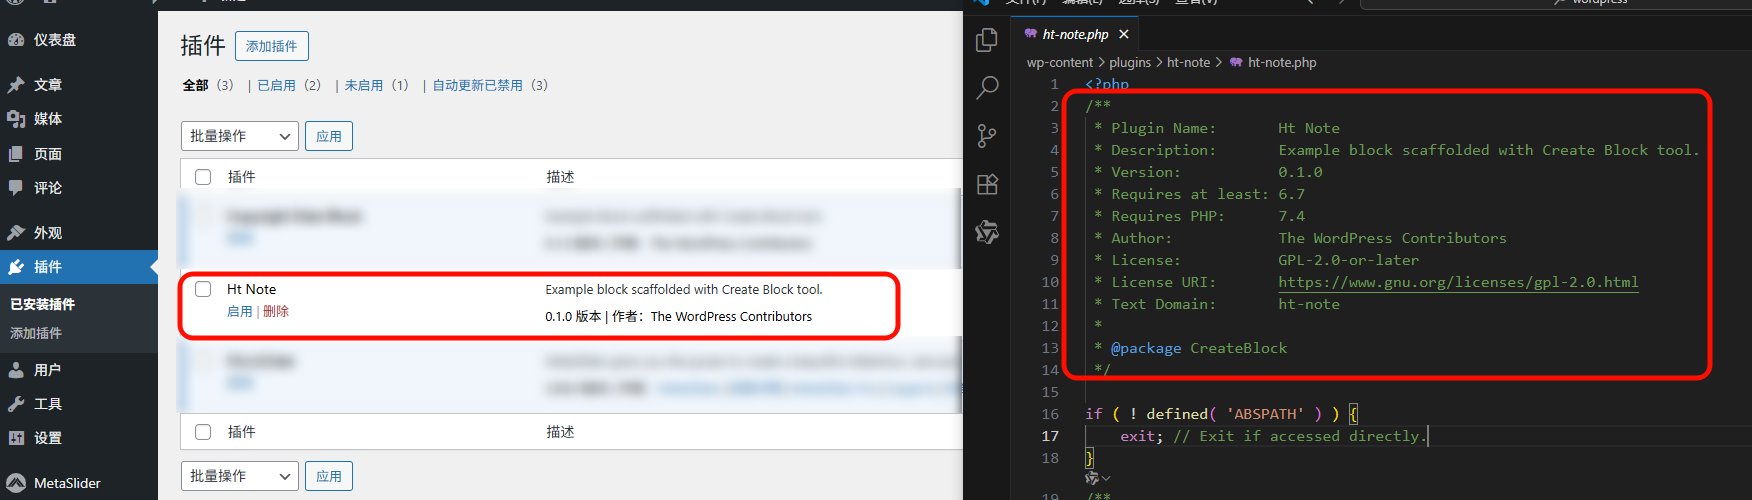The height and width of the screenshot is (500, 1752).
Task: Filter plugins by 全部
Action: click(x=196, y=85)
